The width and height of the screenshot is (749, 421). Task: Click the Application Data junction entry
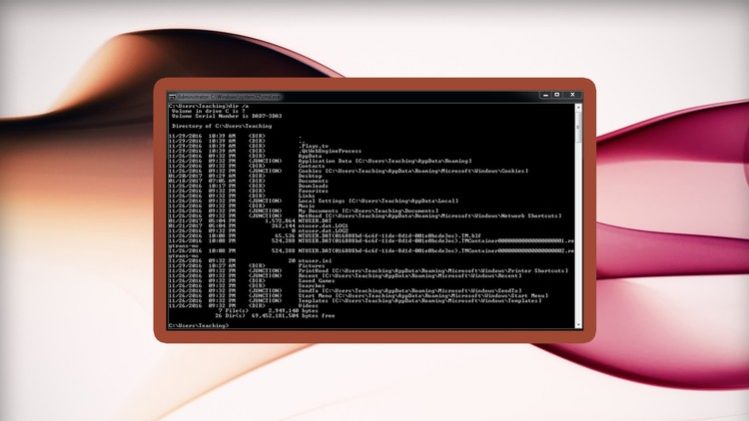click(x=330, y=160)
